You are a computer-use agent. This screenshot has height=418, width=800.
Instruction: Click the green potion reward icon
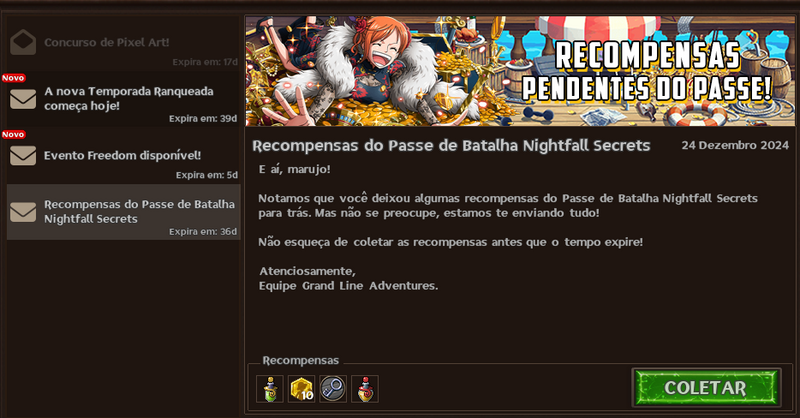click(270, 389)
